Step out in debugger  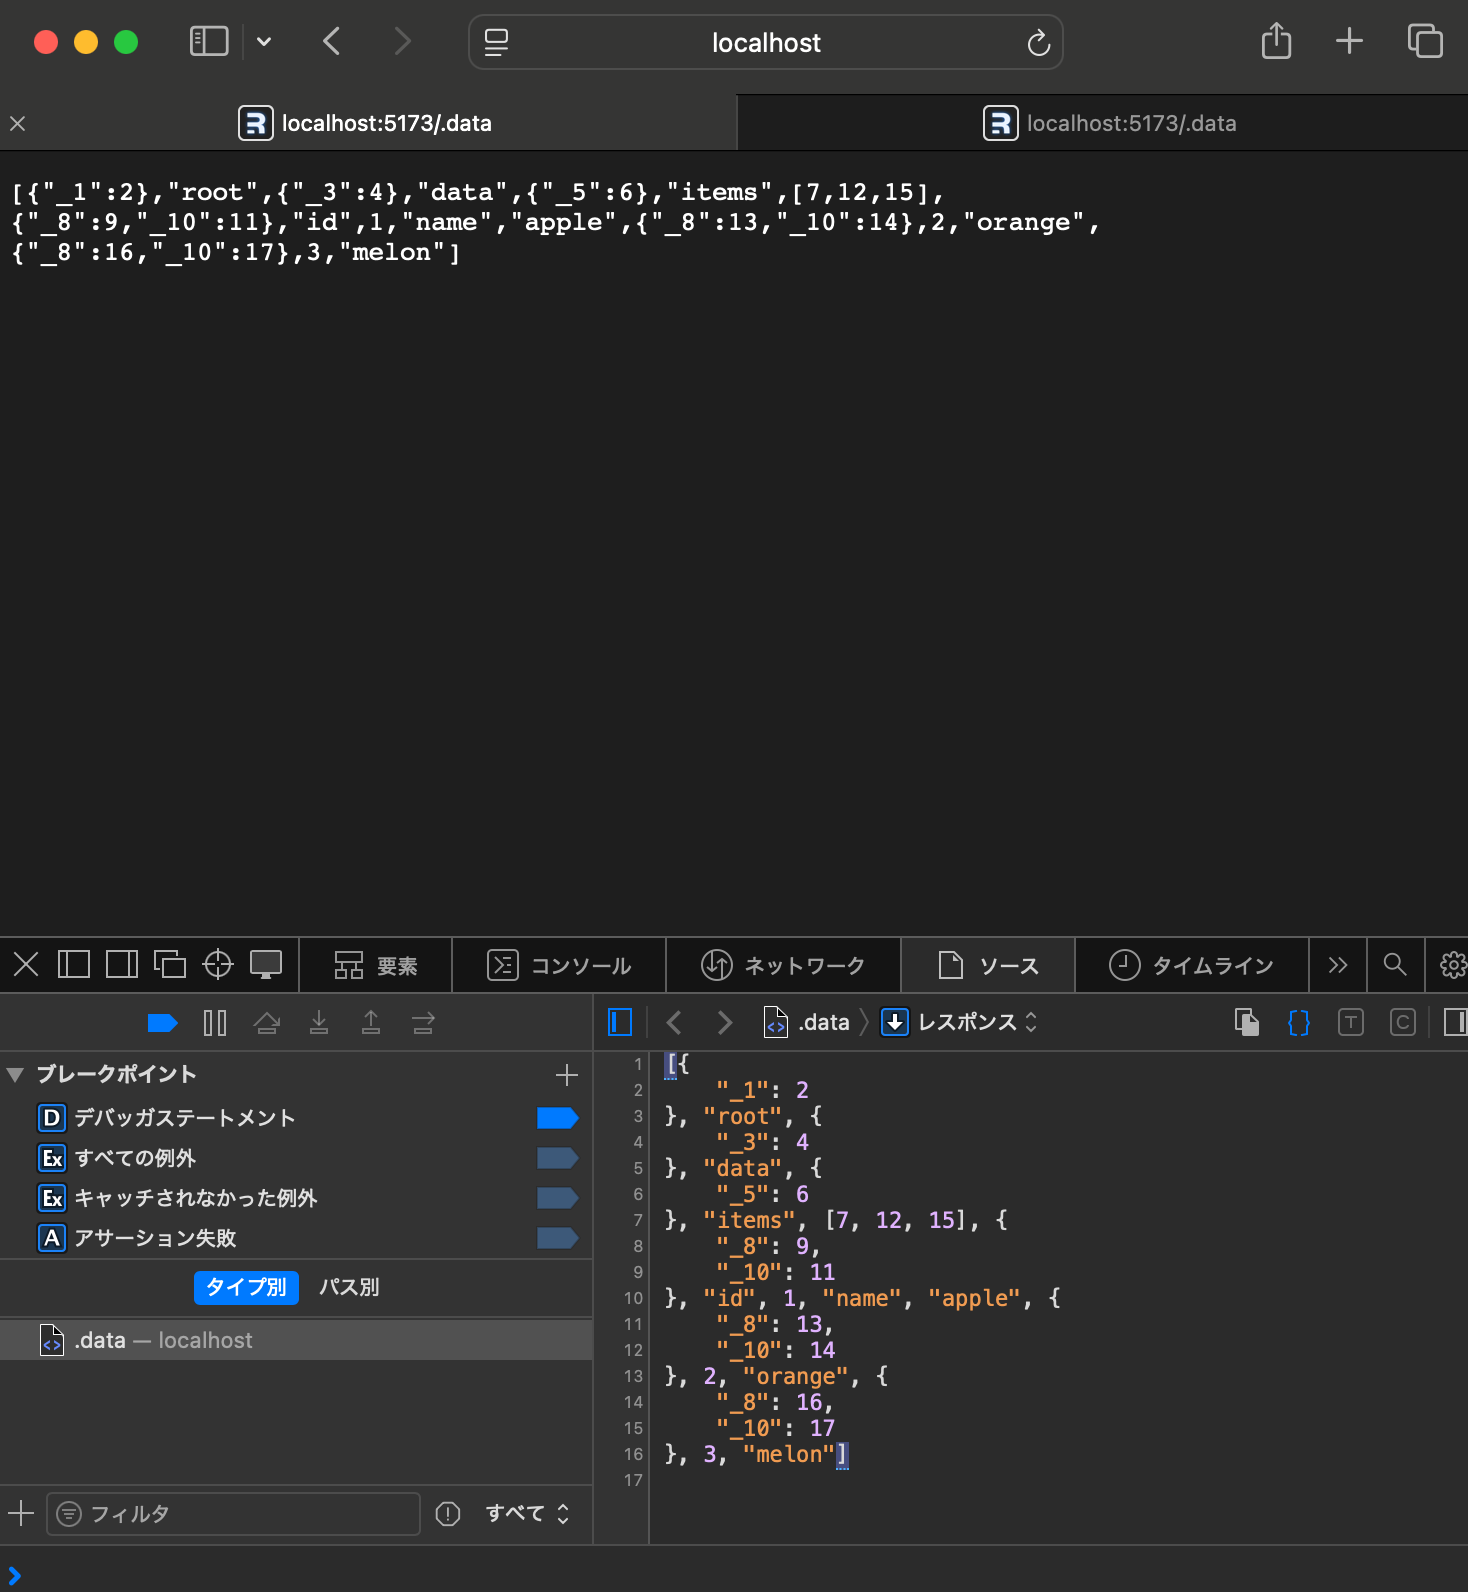(x=371, y=1022)
